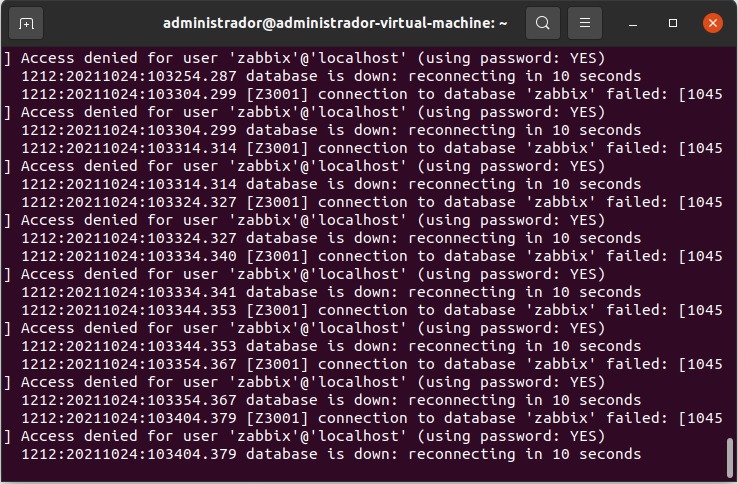This screenshot has height=484, width=738.
Task: Maximize the terminal window
Action: [673, 23]
